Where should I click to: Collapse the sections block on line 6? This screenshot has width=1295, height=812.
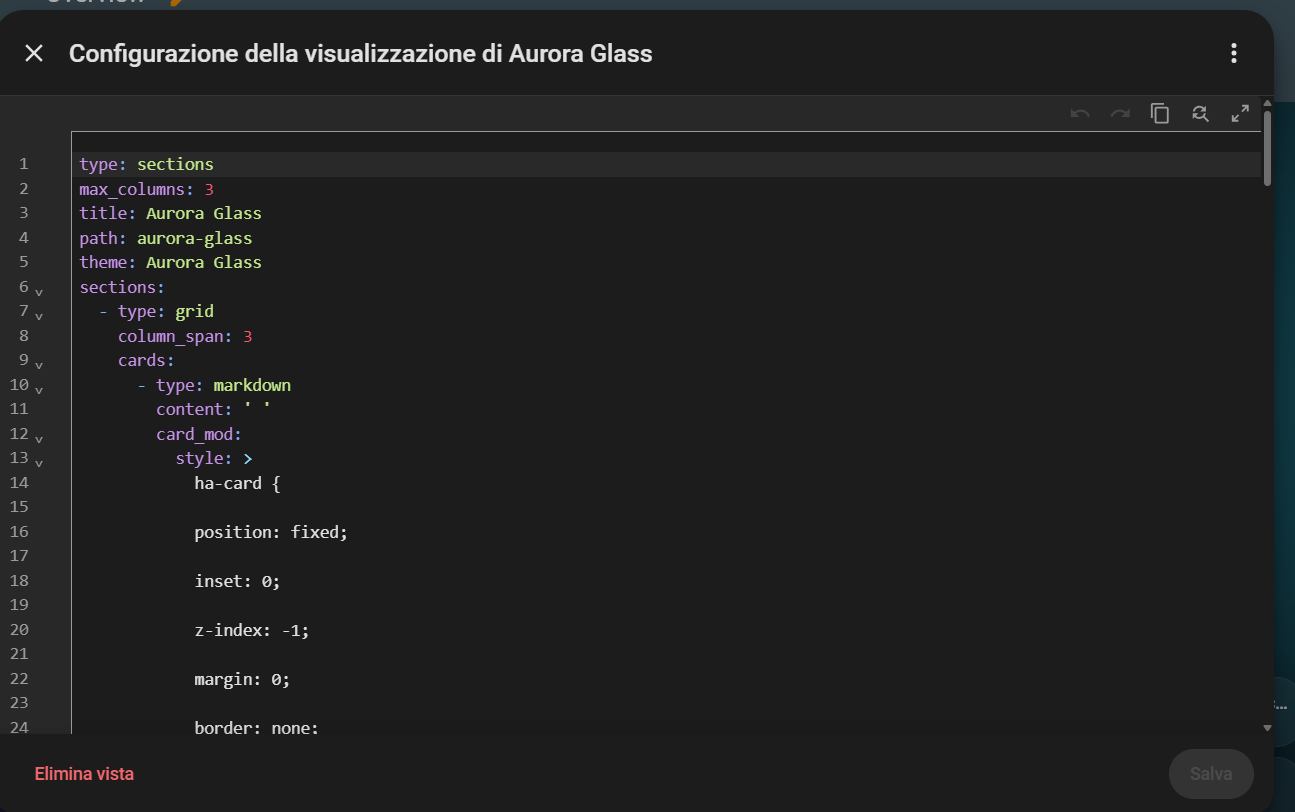(39, 291)
